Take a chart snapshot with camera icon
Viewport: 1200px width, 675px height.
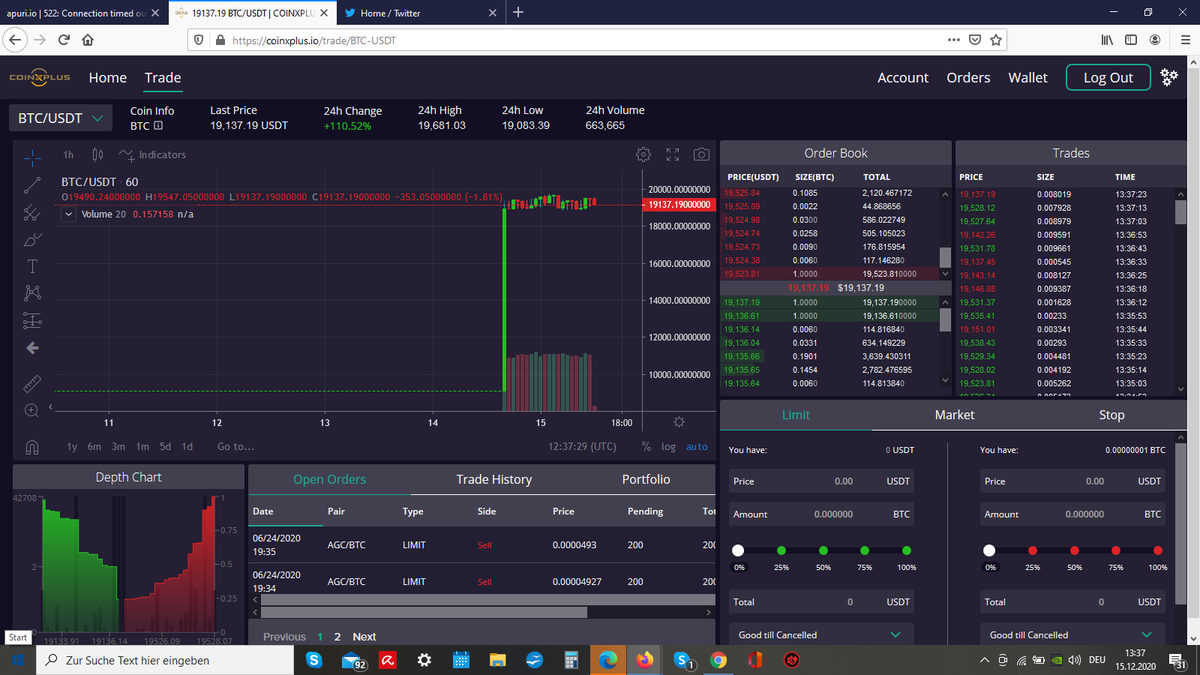(x=701, y=155)
